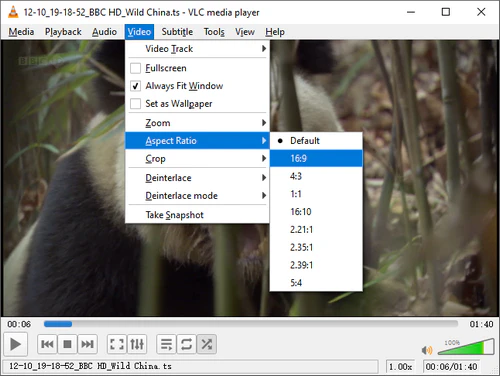Viewport: 500px width, 376px height.
Task: Click the Play button
Action: [x=15, y=344]
